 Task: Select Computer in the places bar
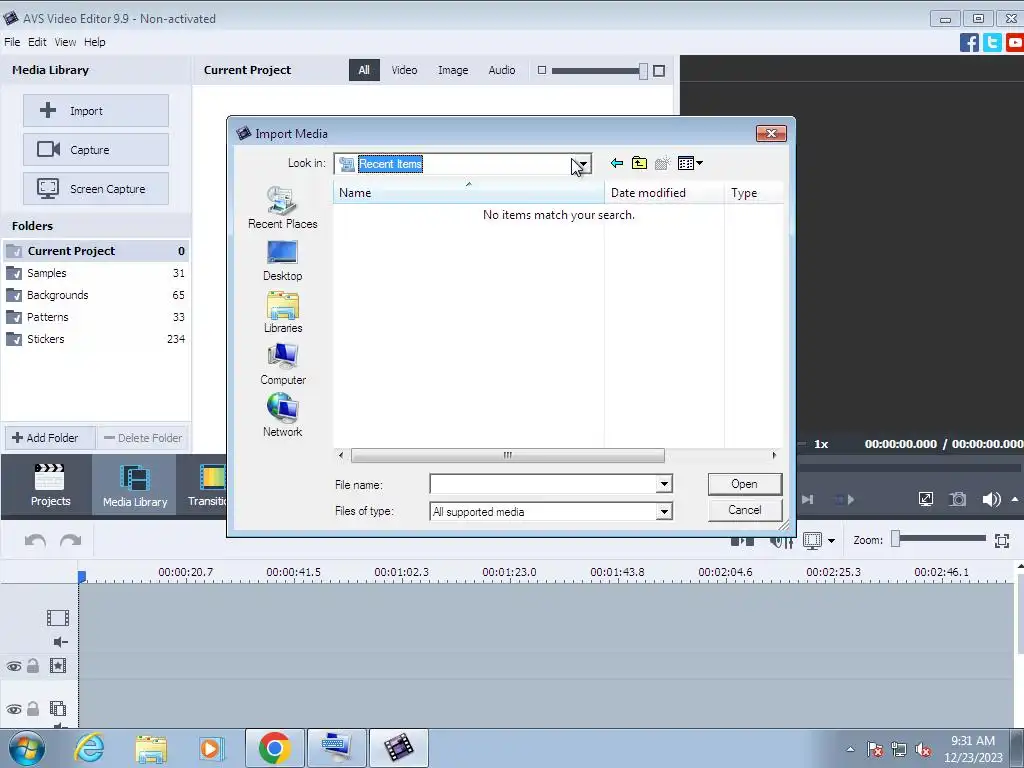[x=282, y=364]
